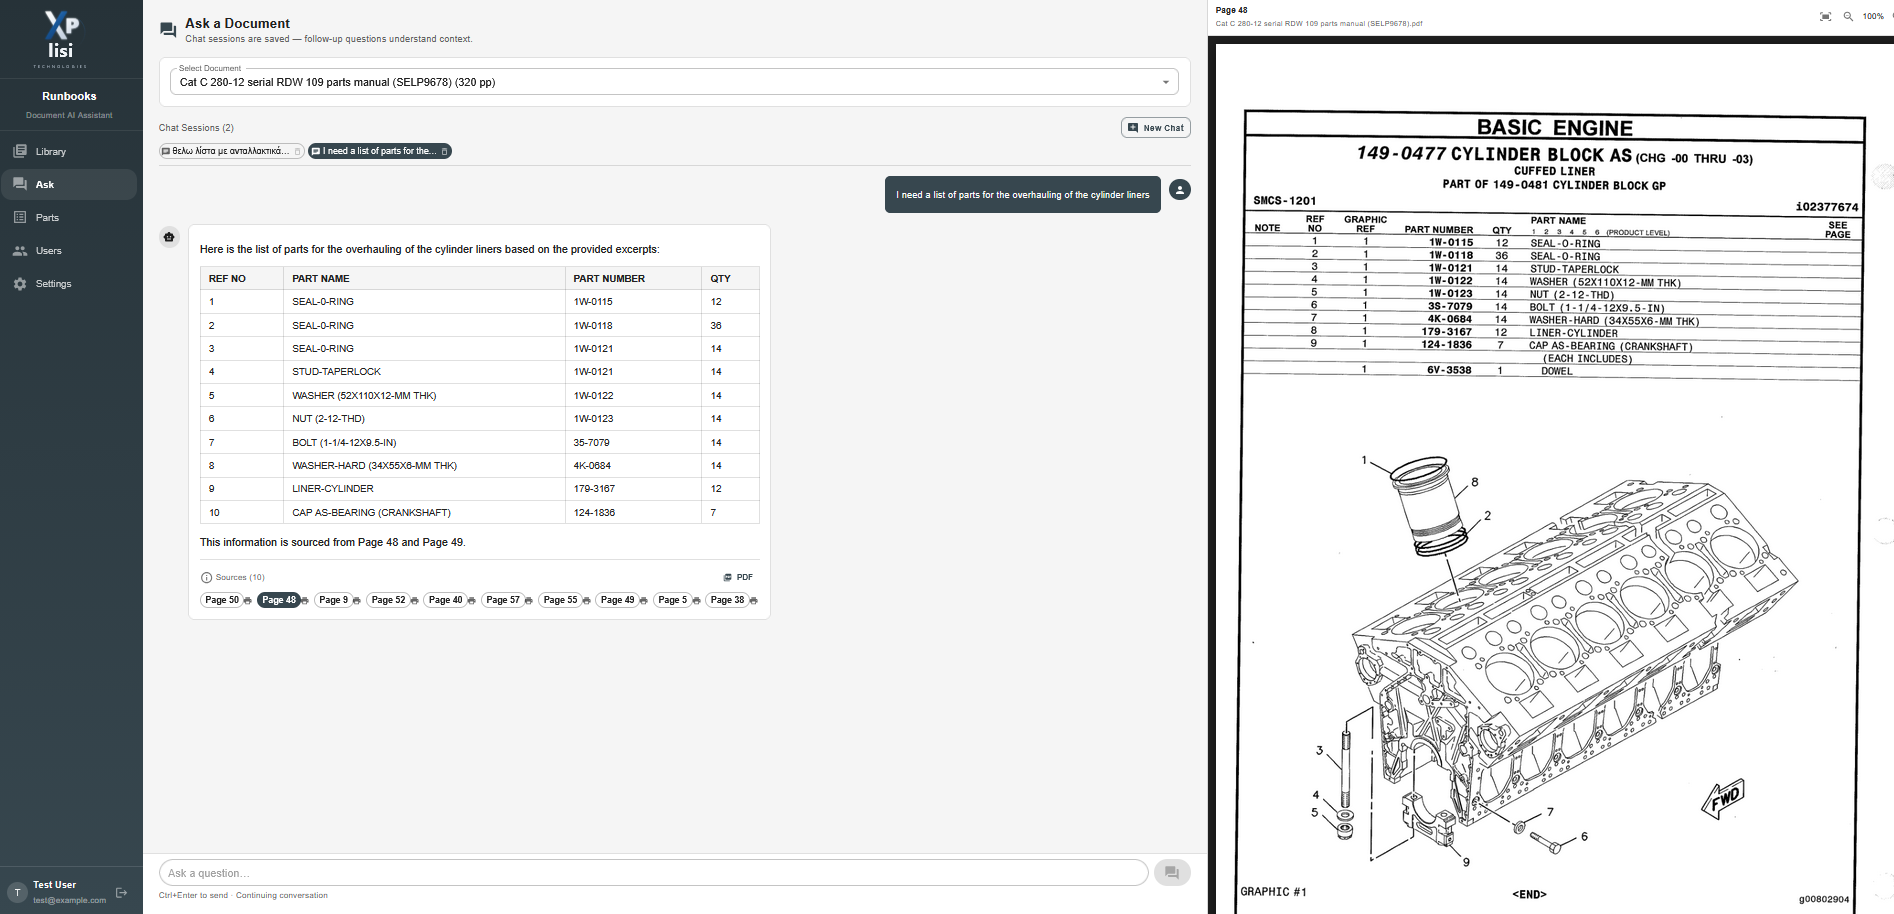Click the user avatar beside the question
1894x914 pixels.
(1180, 189)
